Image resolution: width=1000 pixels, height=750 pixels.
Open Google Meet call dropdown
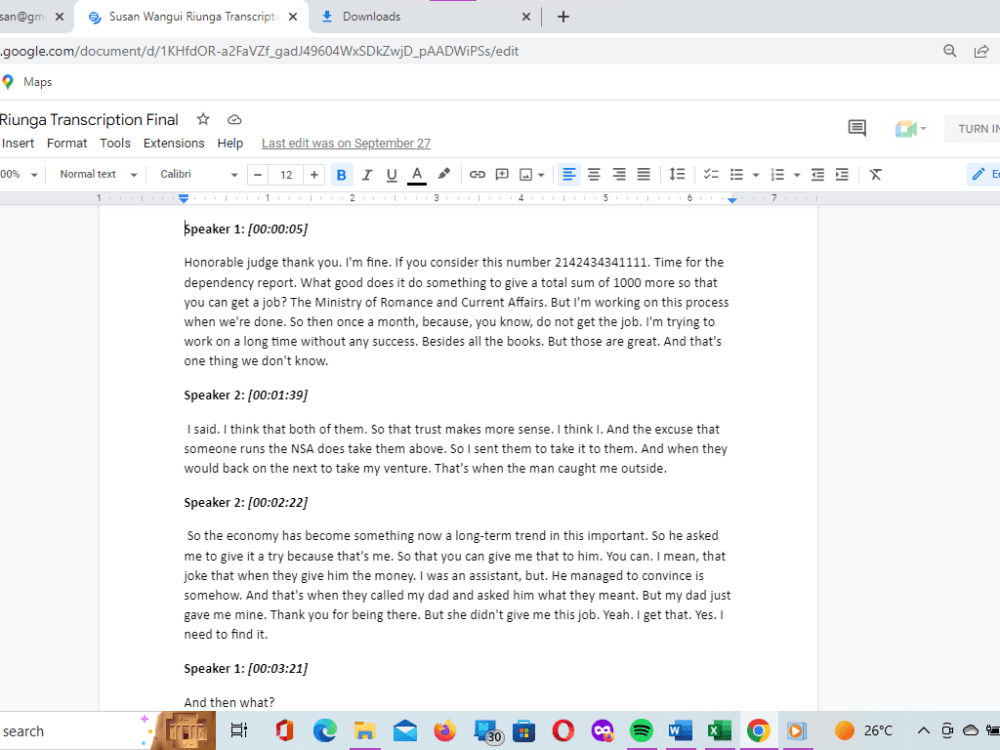(x=910, y=129)
